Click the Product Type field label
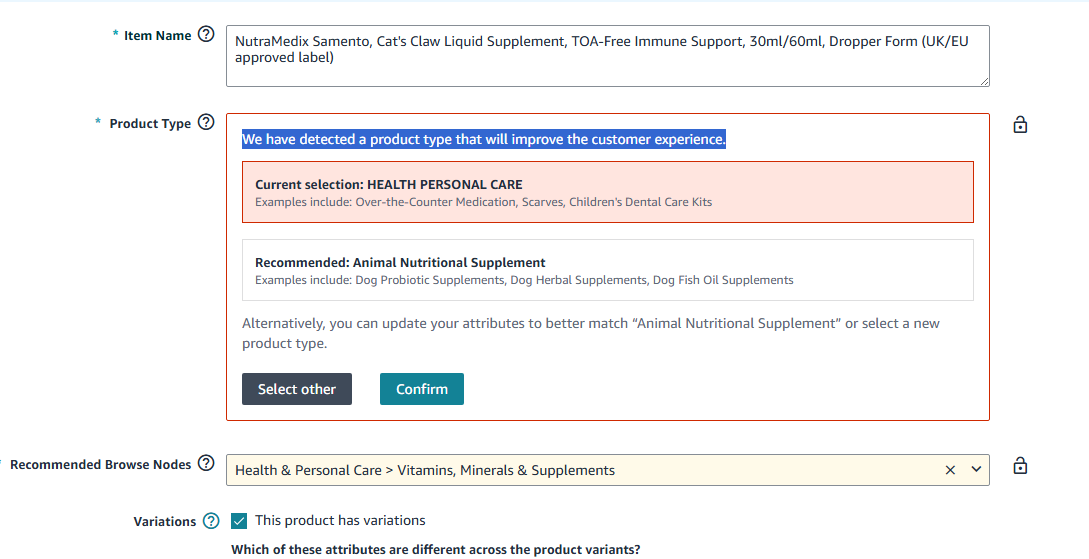Viewport: 1089px width, 559px height. [x=150, y=124]
